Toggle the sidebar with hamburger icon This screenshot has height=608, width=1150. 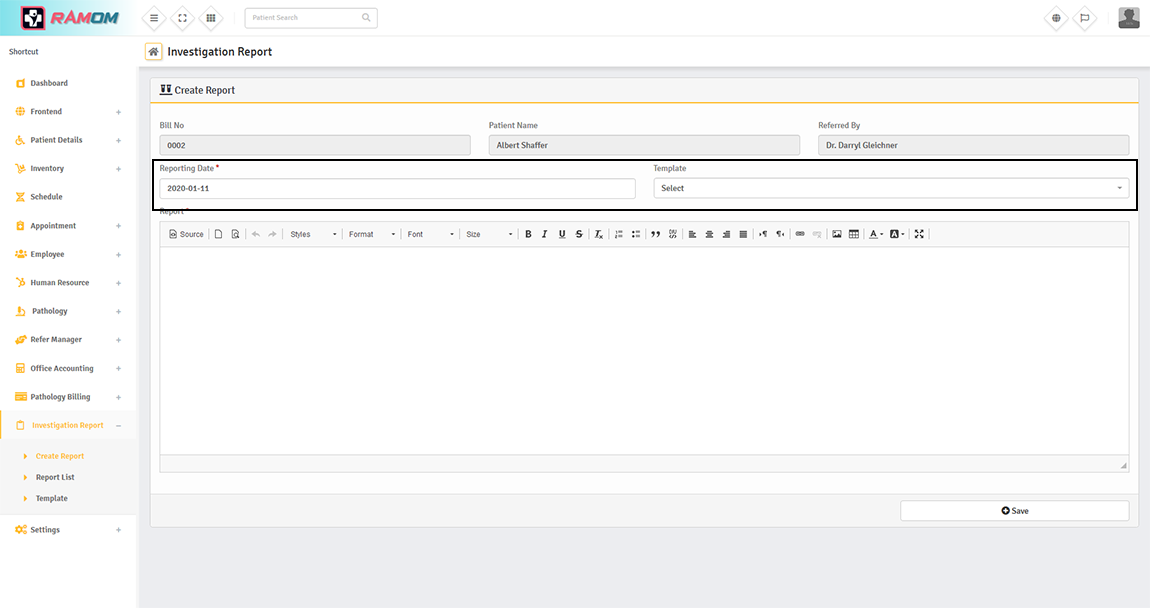tap(153, 18)
